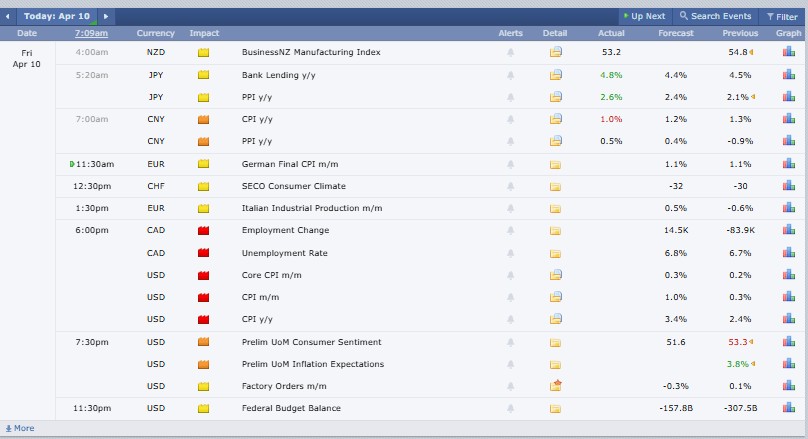The width and height of the screenshot is (808, 439).
Task: Toggle alert bell for Prelim UoM Consumer Sentiment
Action: 510,342
